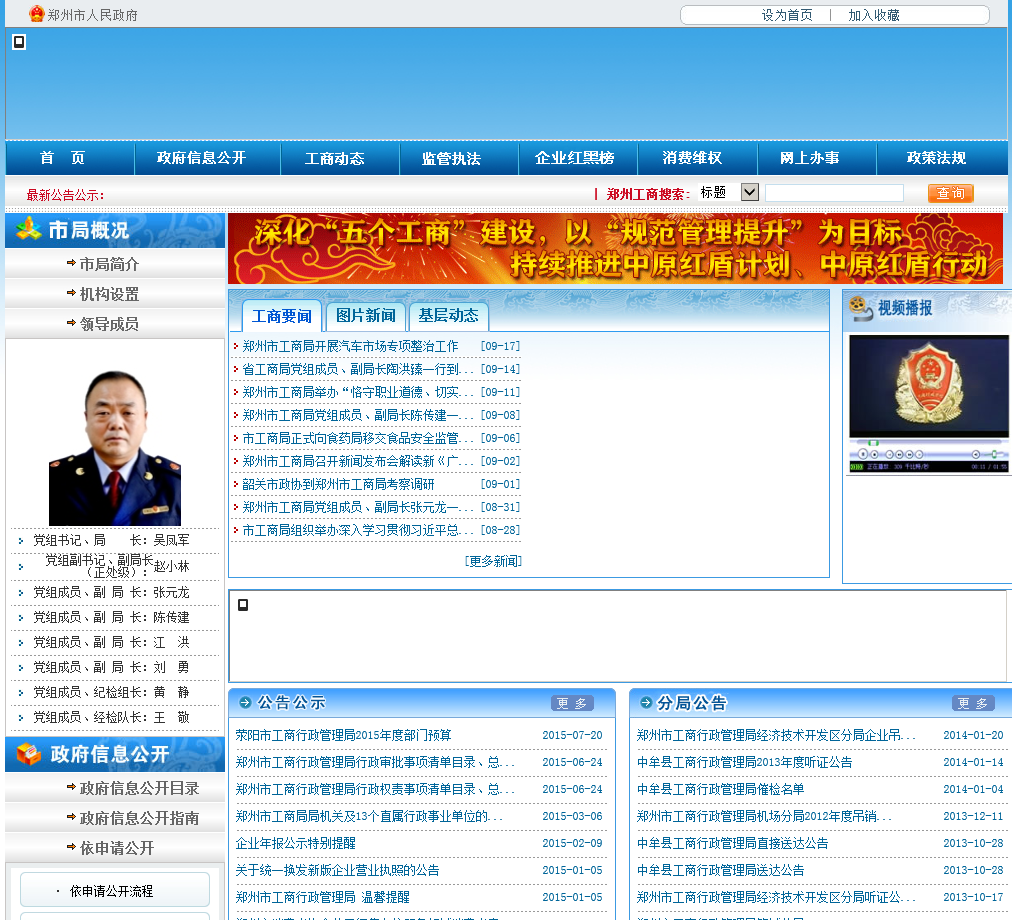
Task: Open news 郑州市工商局开展汽车市场专项整治工作
Action: coord(350,346)
